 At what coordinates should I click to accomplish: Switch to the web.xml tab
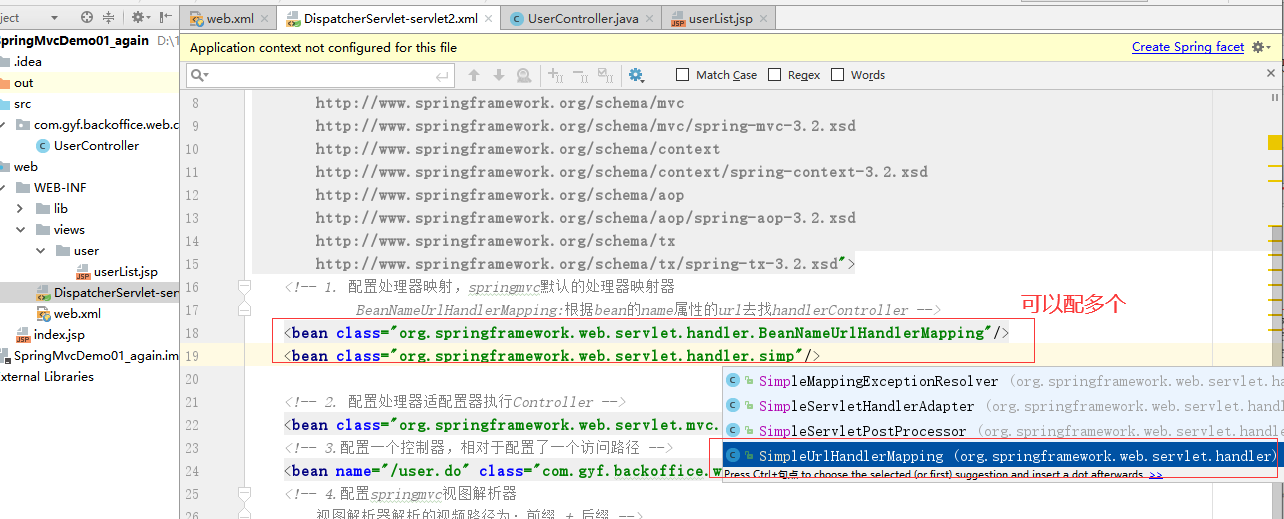[230, 19]
